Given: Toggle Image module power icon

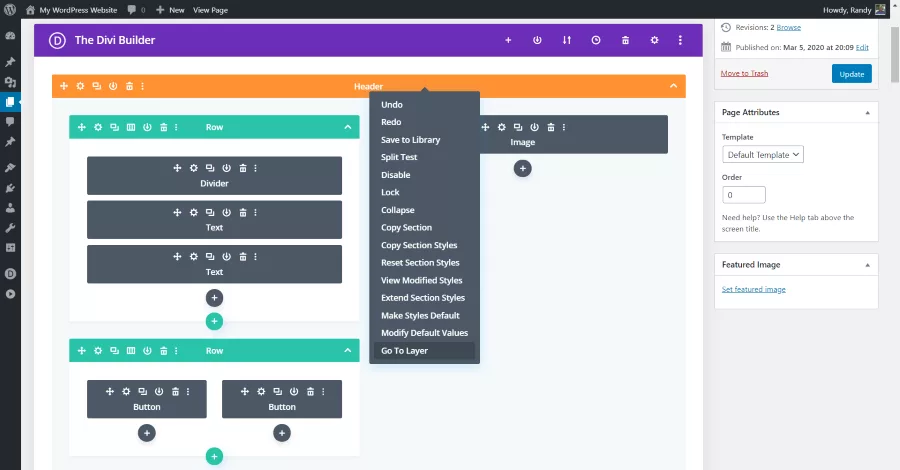Looking at the screenshot, I should [534, 127].
